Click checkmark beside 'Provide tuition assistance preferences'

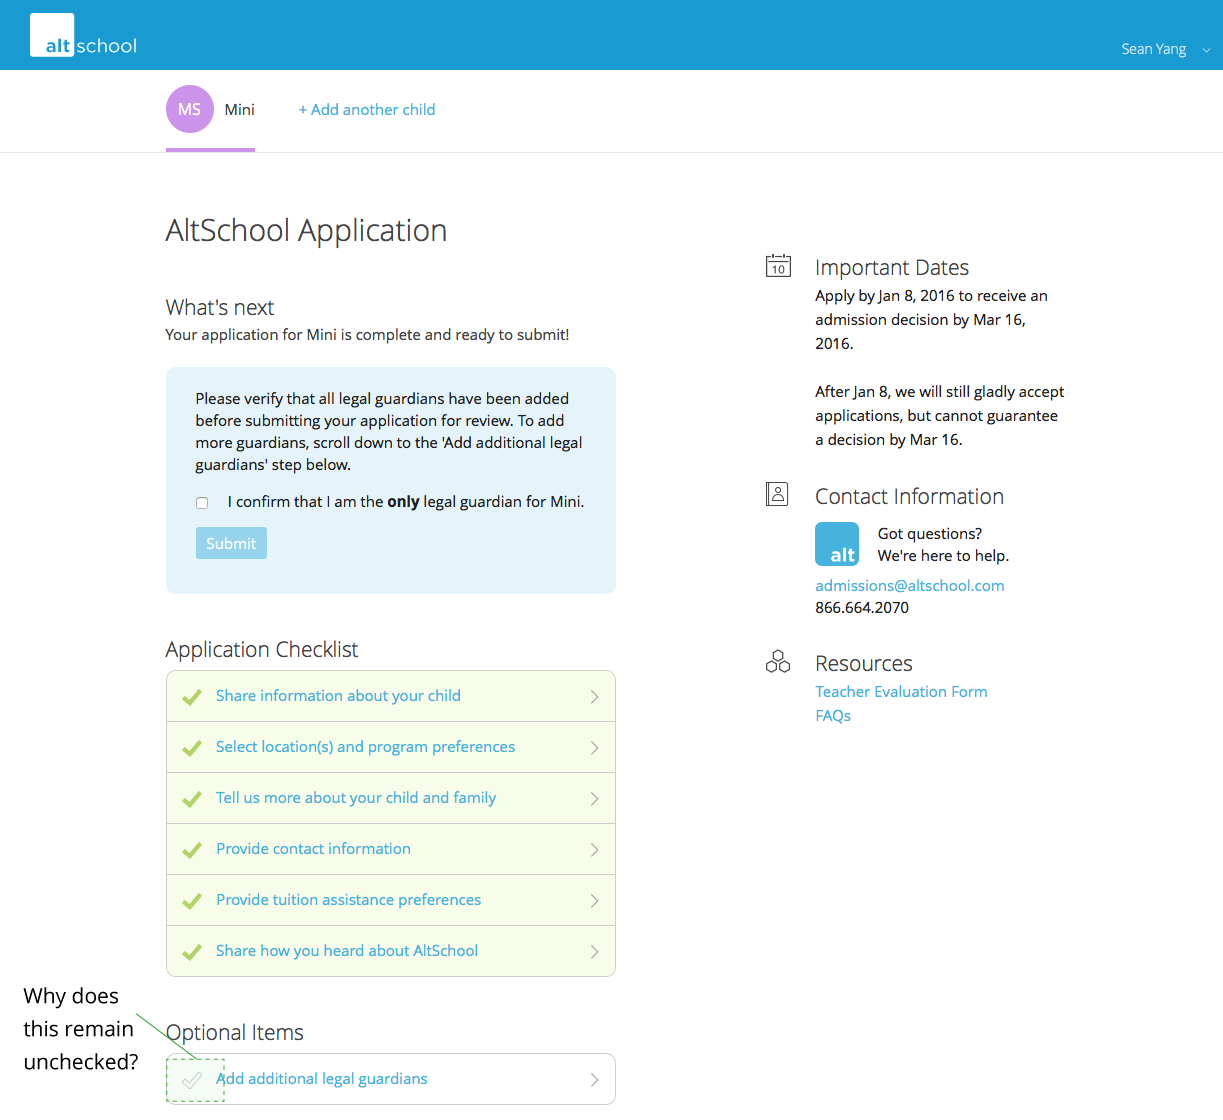[x=192, y=901]
